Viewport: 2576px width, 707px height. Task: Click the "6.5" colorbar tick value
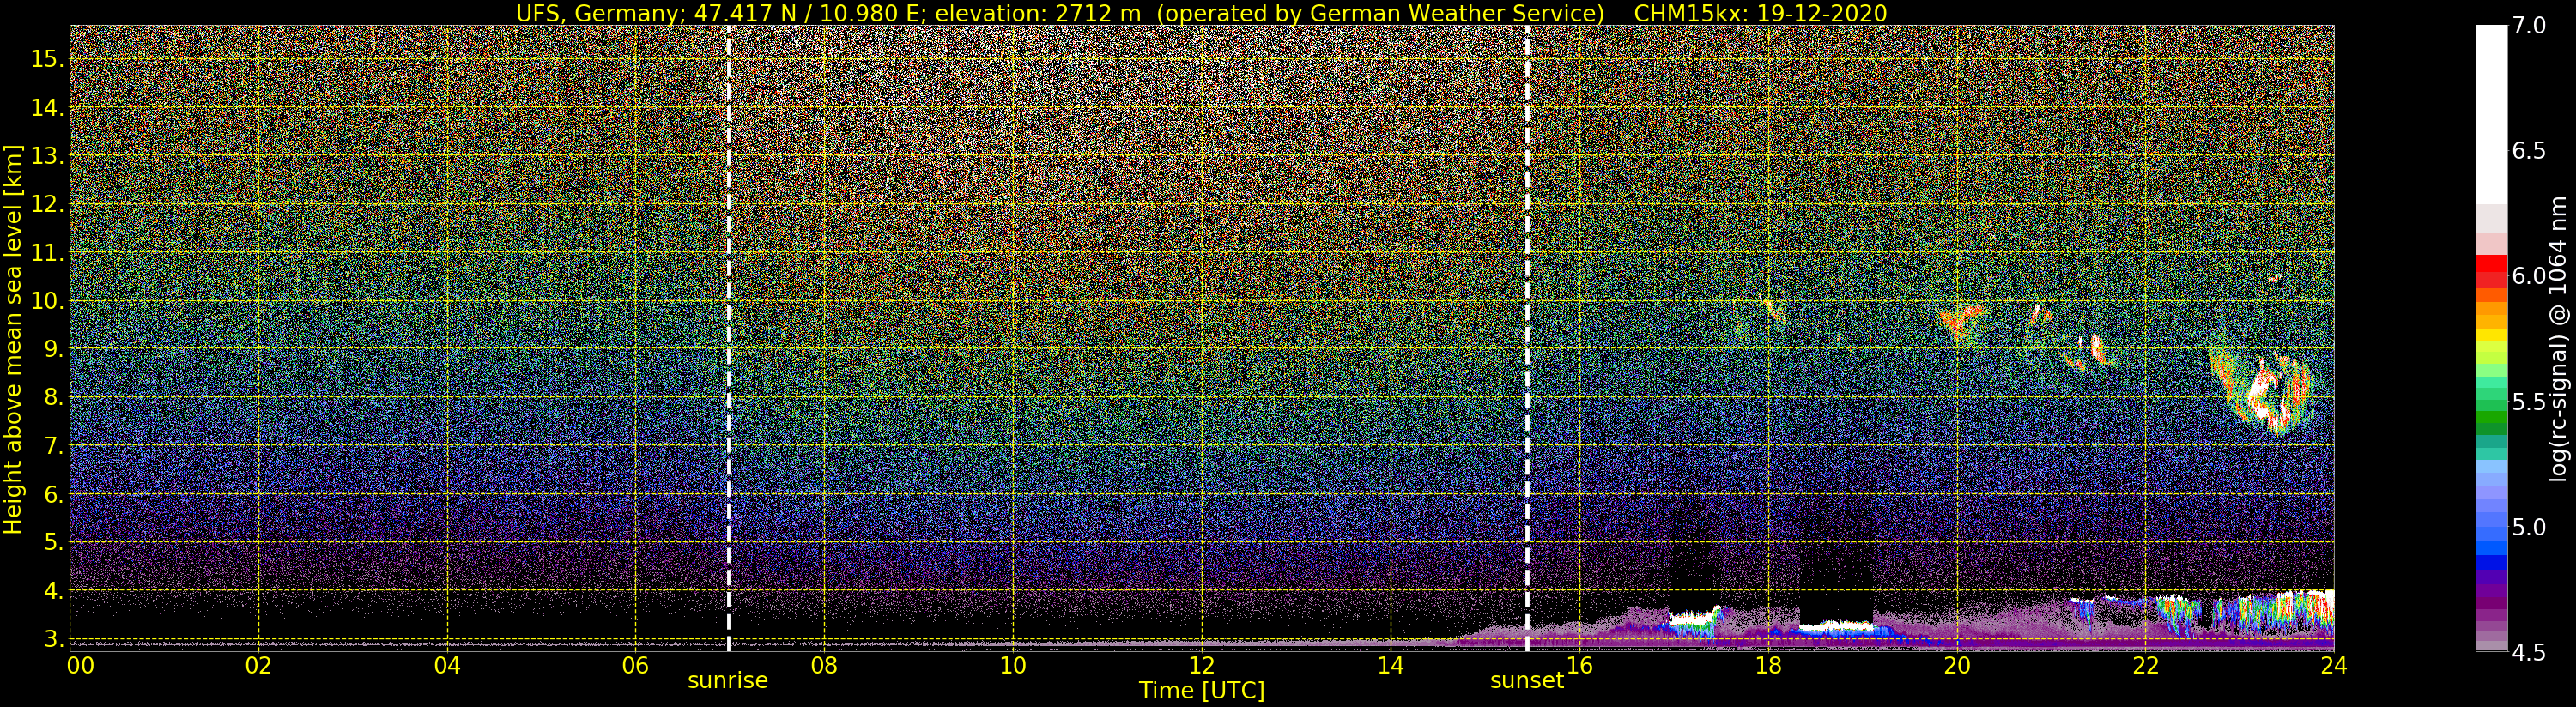(x=2528, y=151)
